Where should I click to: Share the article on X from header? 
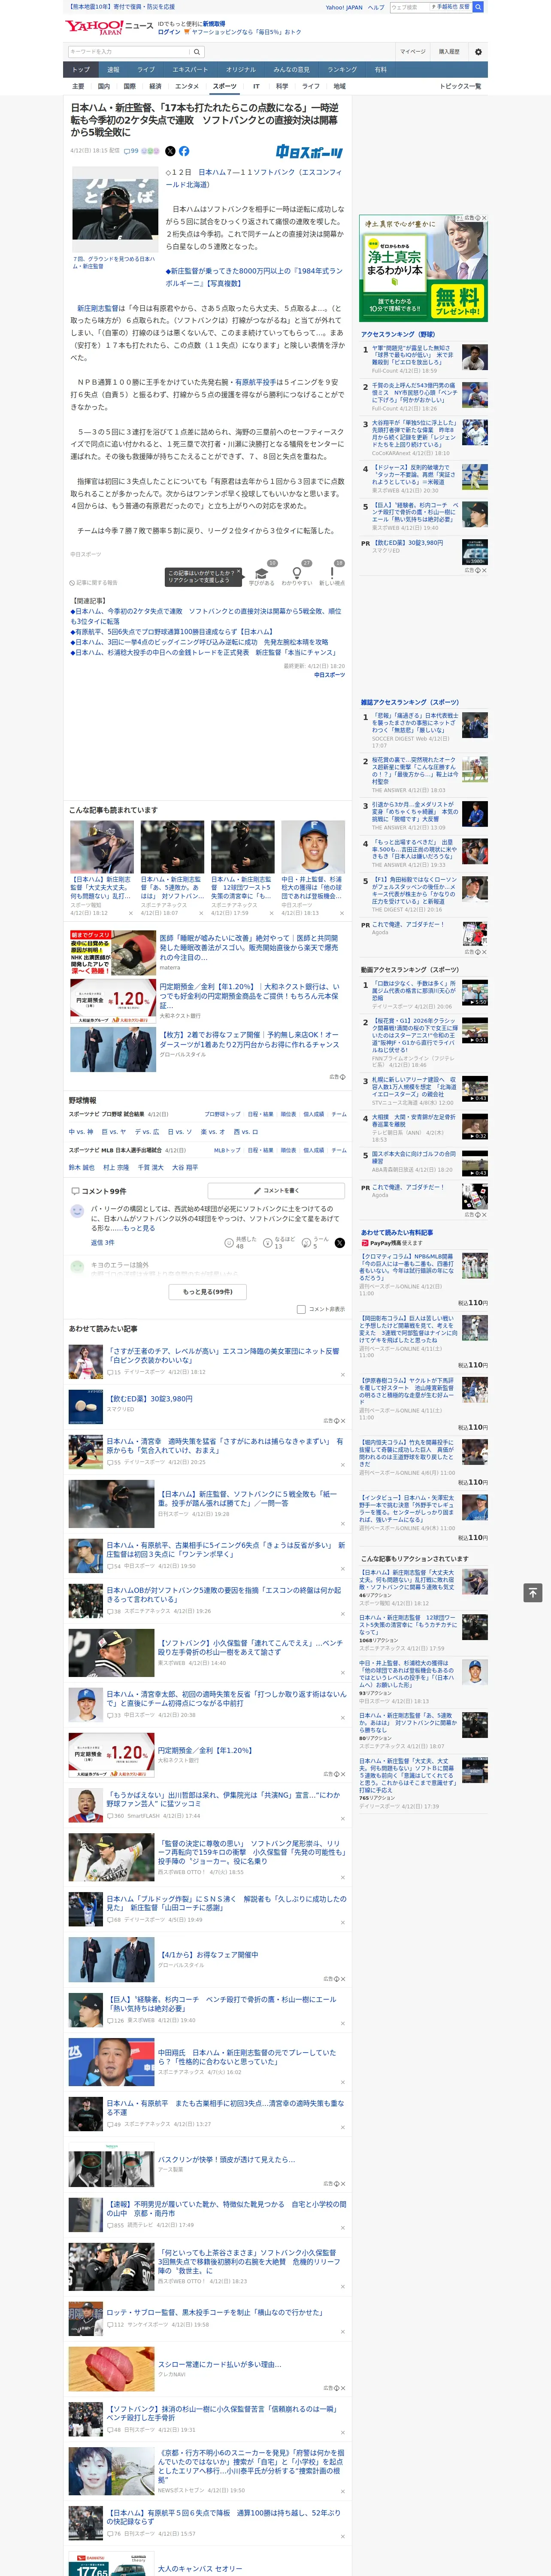point(170,151)
